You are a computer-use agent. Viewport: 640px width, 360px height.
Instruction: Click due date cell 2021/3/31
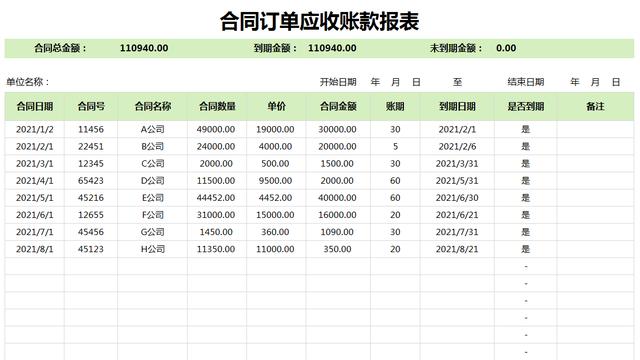tap(457, 164)
